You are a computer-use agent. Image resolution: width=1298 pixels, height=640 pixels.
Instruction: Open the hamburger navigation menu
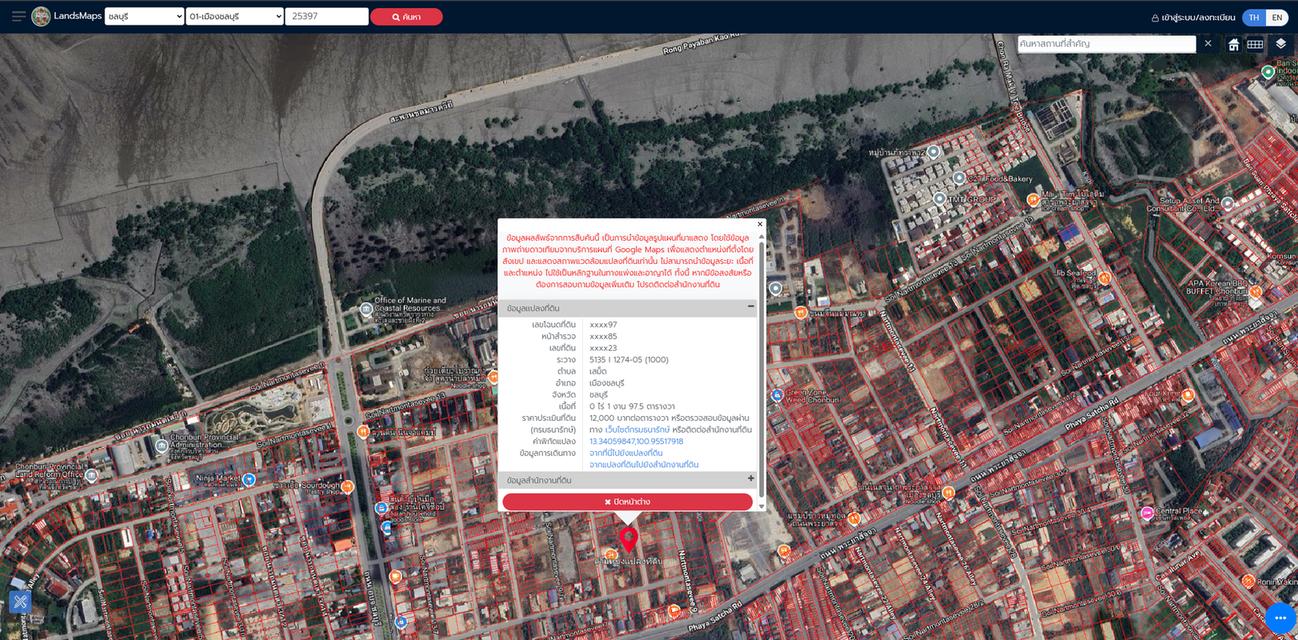[16, 16]
